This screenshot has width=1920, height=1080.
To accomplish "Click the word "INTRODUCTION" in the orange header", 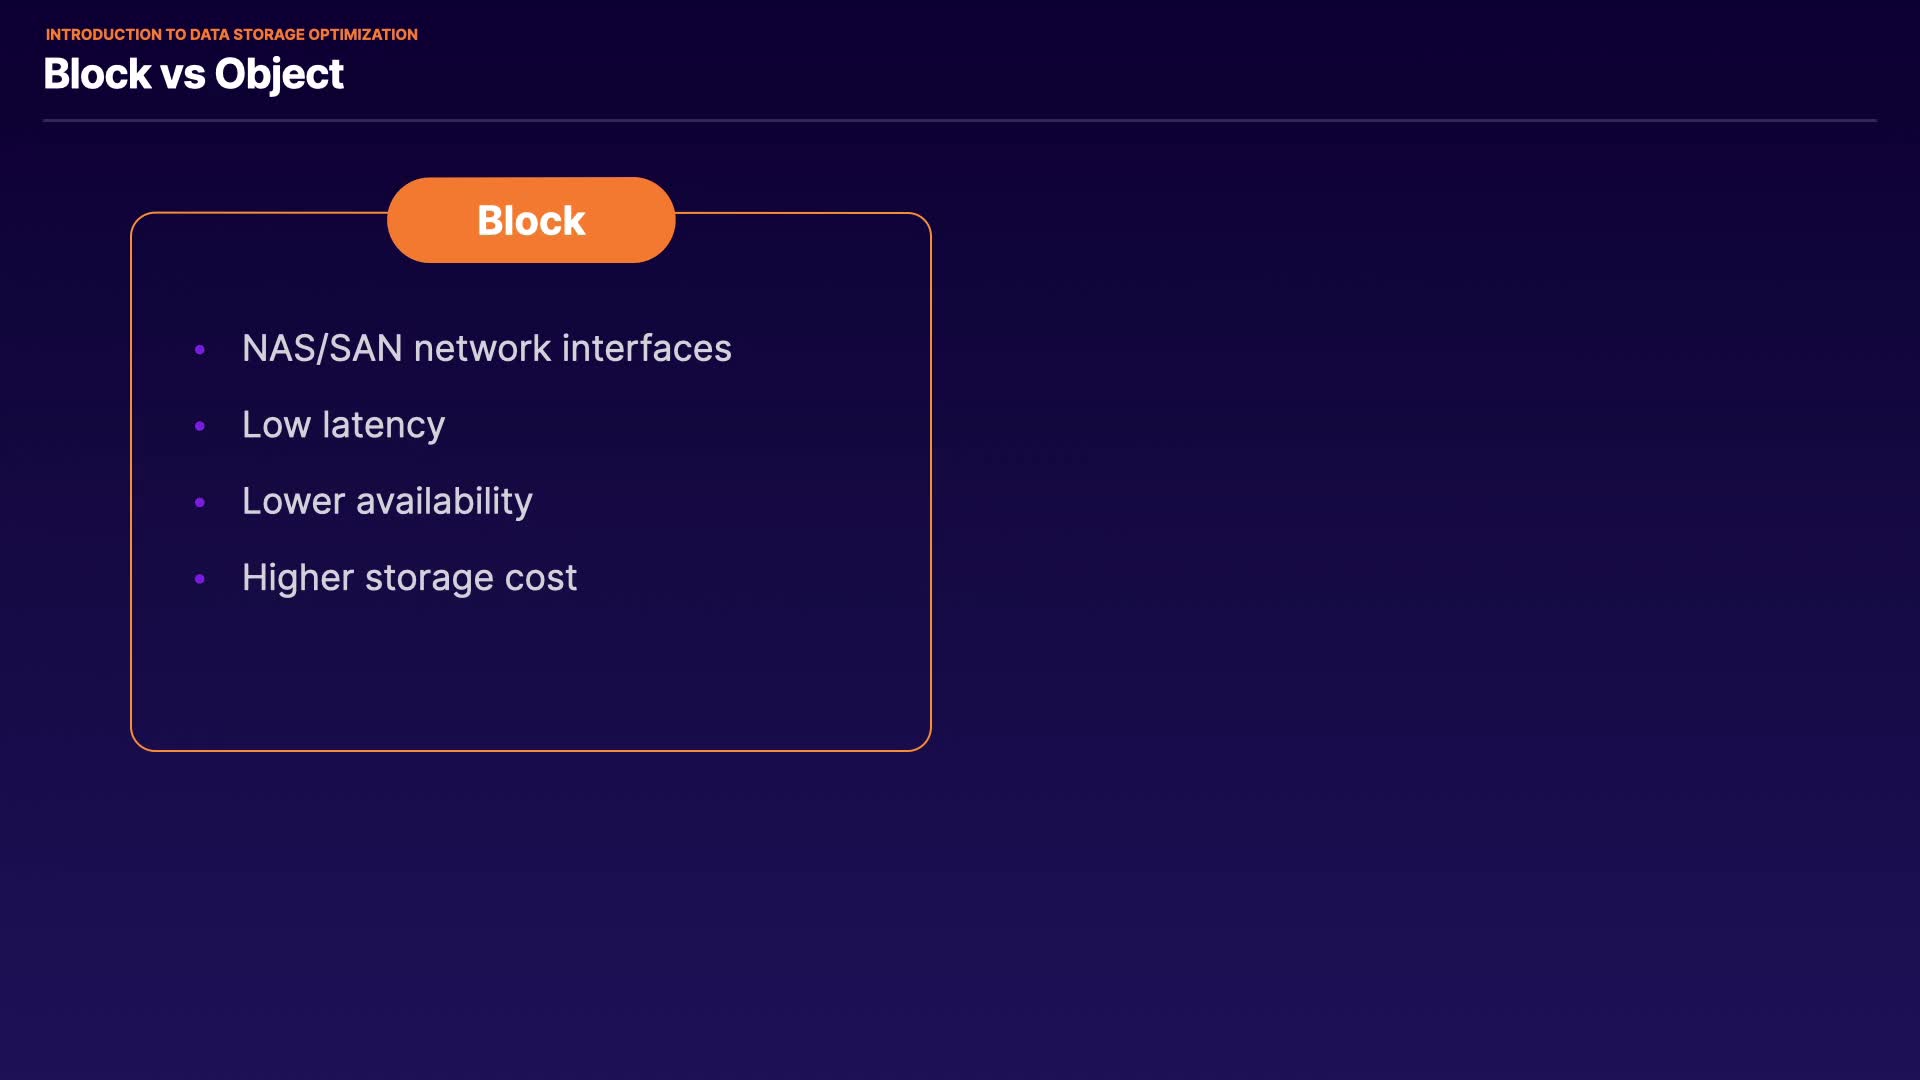I will pyautogui.click(x=103, y=34).
